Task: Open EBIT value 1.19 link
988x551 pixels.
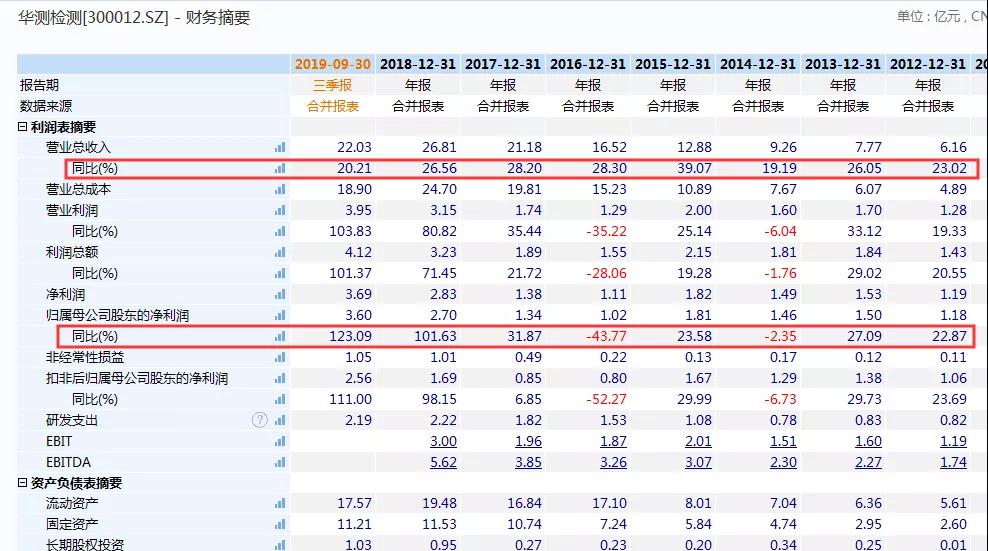Action: [953, 441]
